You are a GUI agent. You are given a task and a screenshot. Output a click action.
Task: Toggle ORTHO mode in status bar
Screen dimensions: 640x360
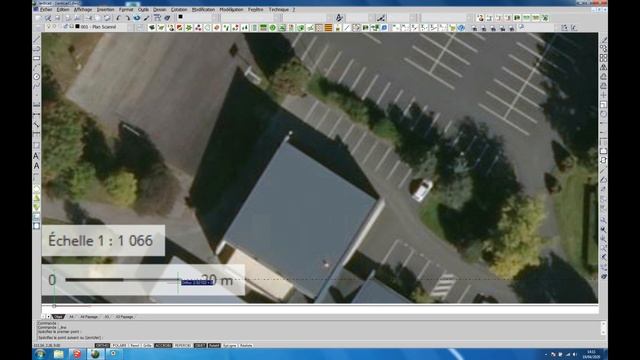[102, 346]
